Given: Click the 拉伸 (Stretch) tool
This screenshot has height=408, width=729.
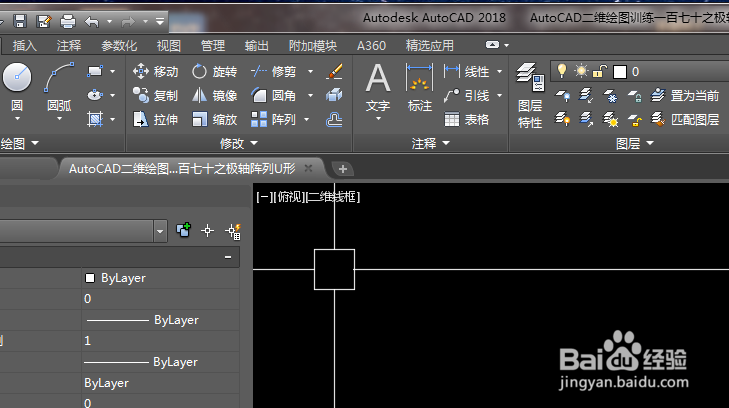Looking at the screenshot, I should pos(155,119).
